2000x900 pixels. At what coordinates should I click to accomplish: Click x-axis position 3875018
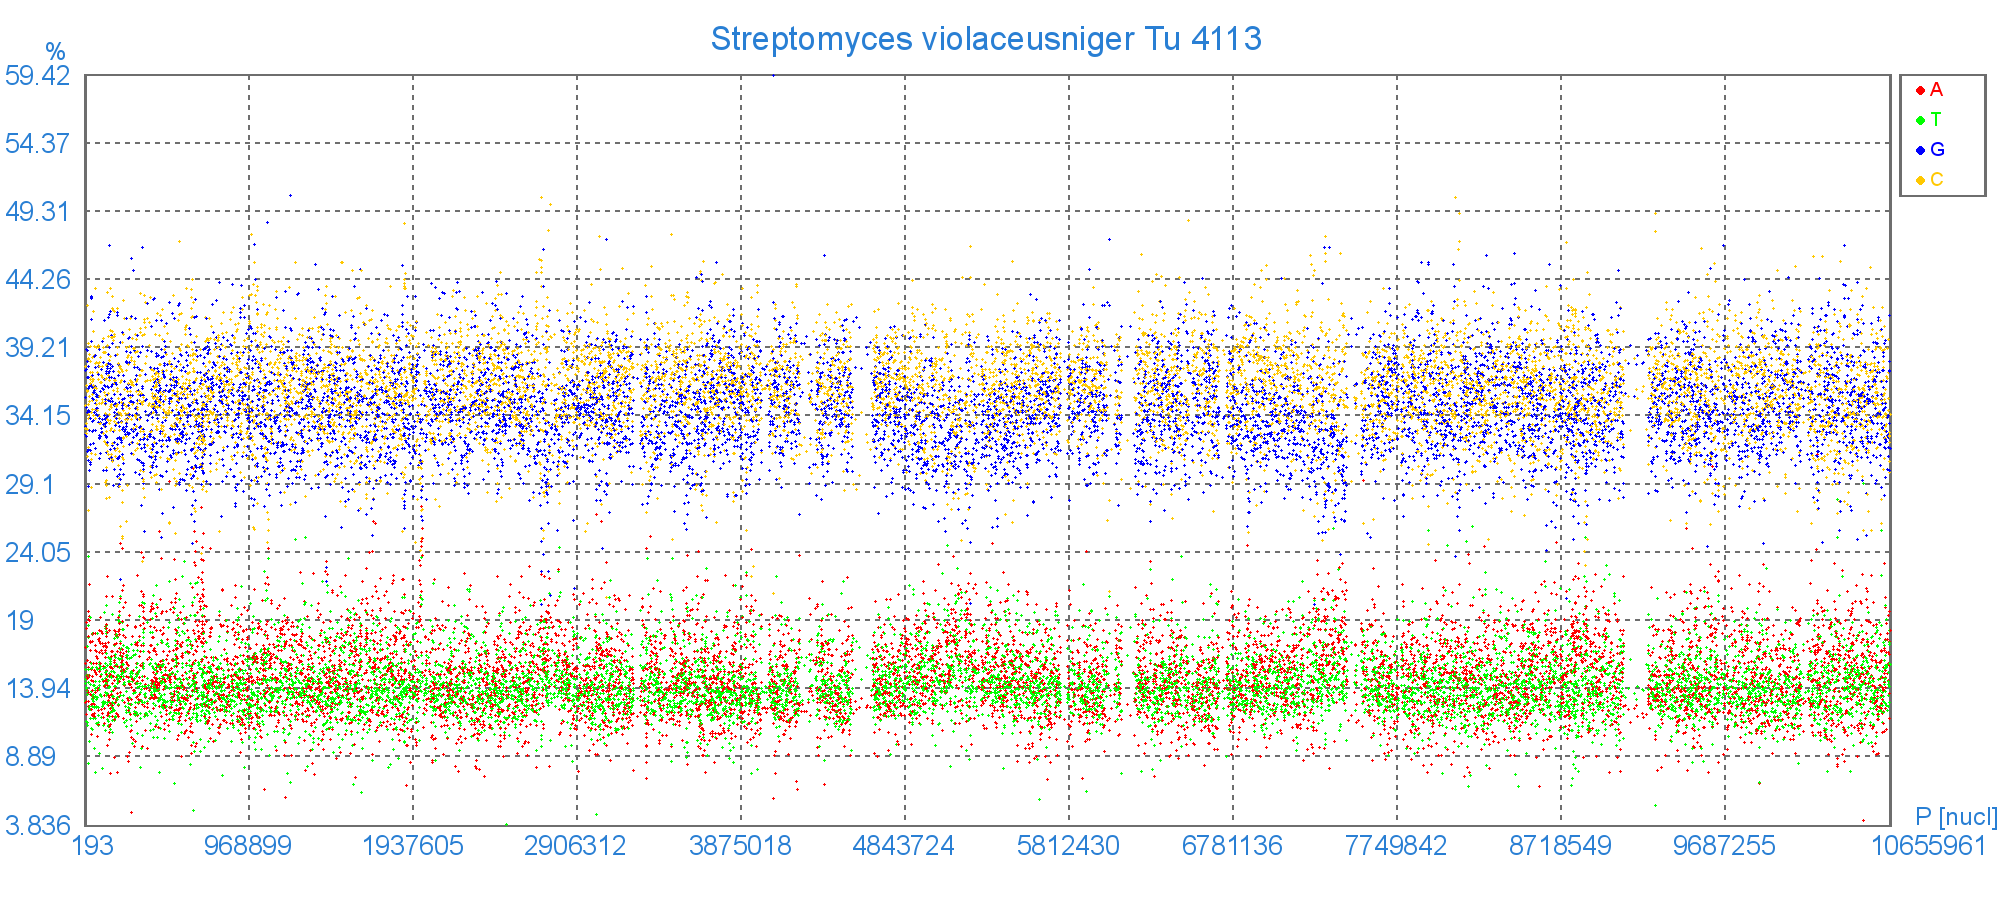740,846
